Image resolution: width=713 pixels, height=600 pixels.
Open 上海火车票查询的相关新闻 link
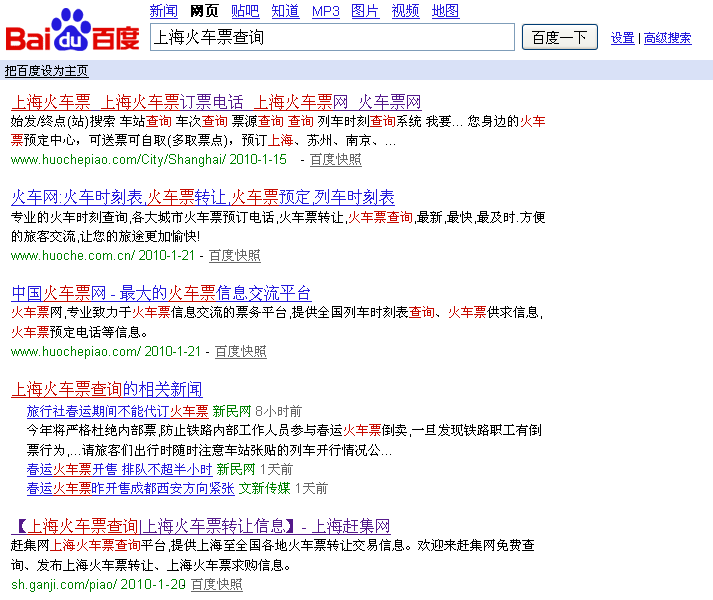[x=107, y=389]
